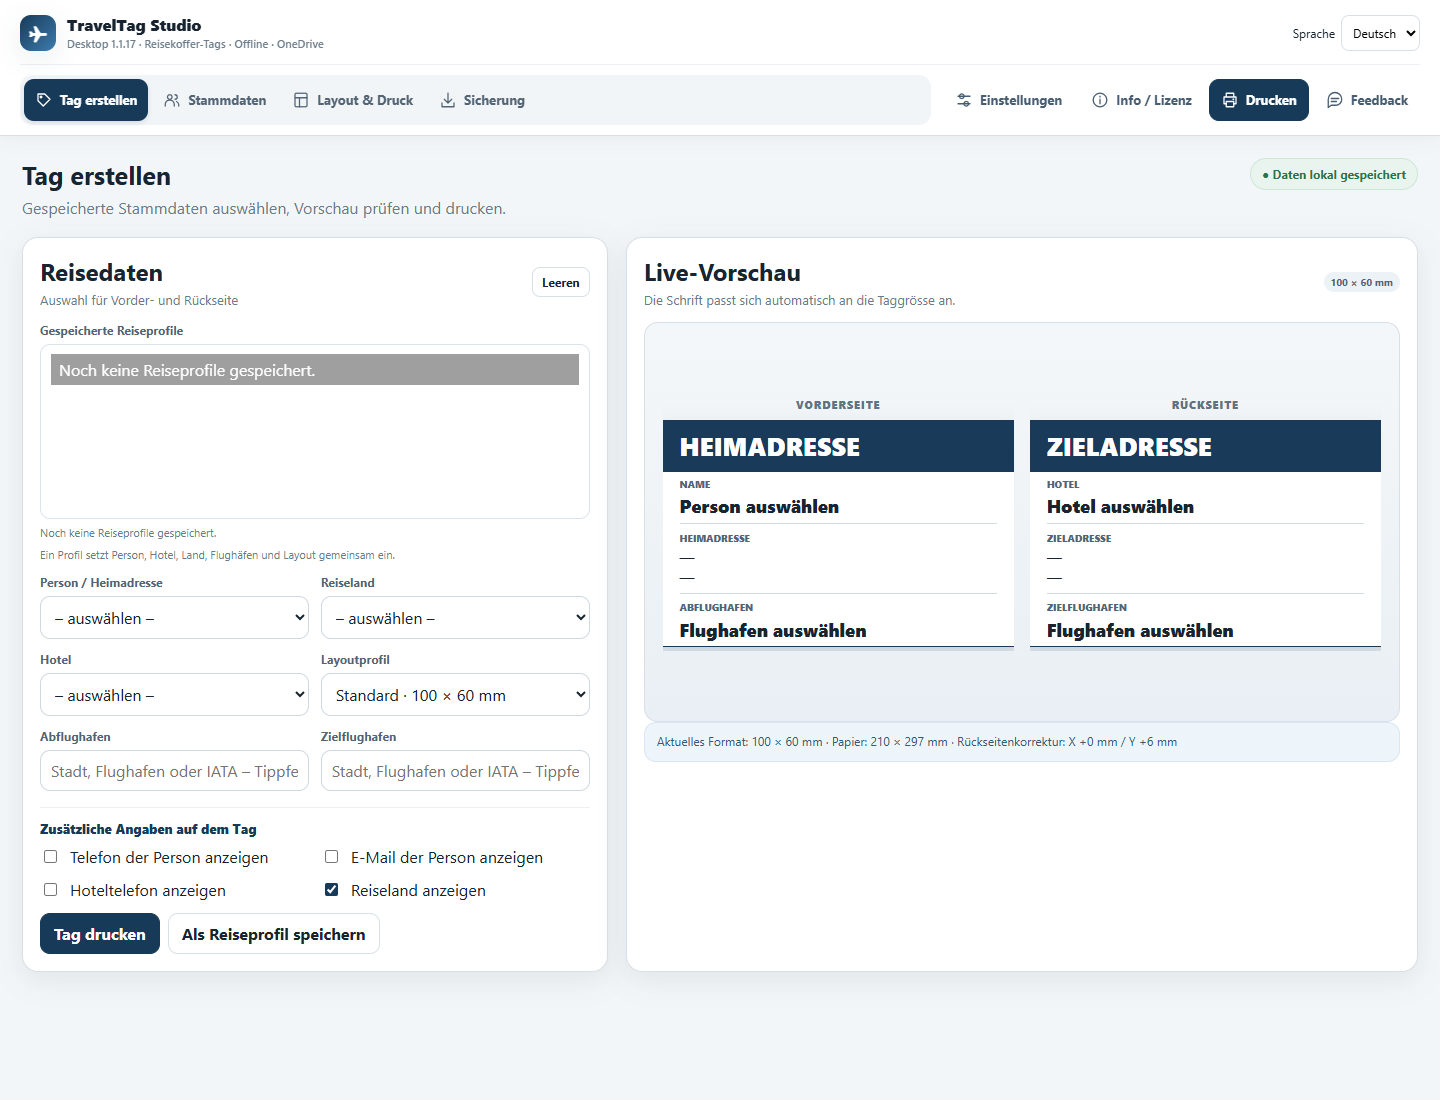Click the Leeren button
Image resolution: width=1440 pixels, height=1100 pixels.
click(561, 283)
